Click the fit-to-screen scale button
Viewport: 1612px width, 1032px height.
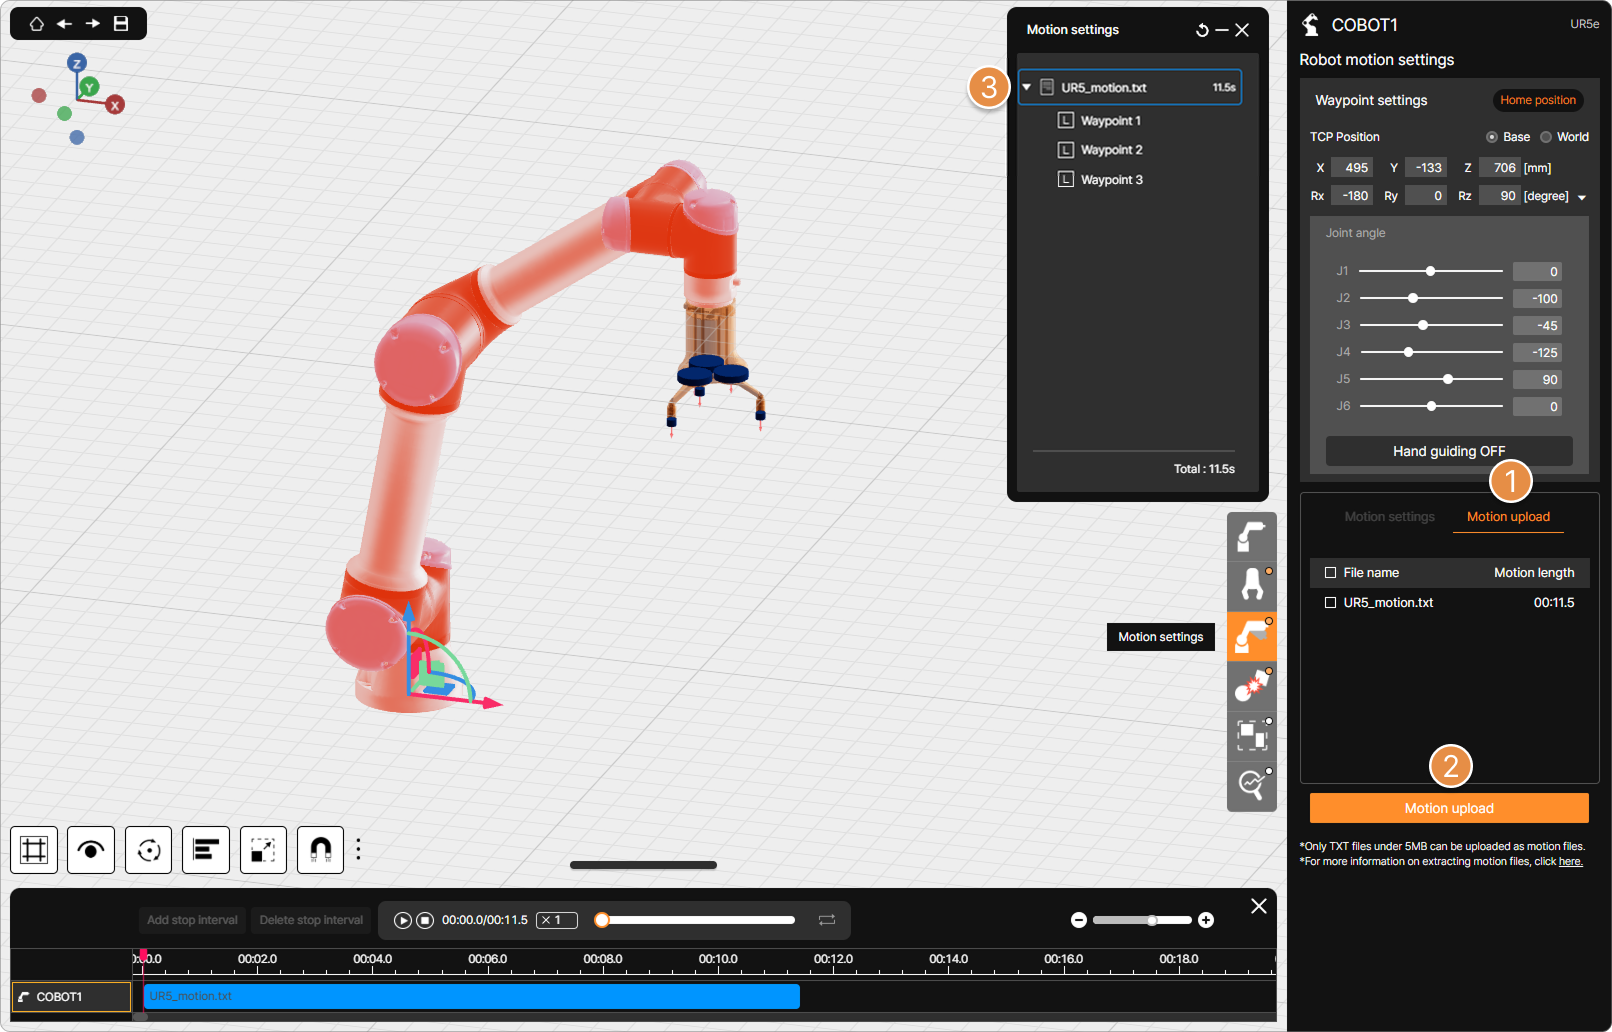263,850
